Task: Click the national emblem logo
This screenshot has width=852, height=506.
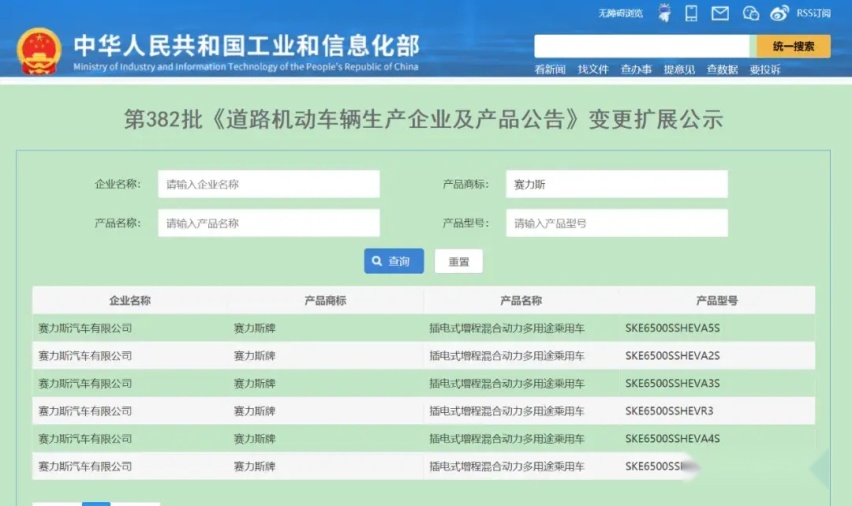Action: tap(39, 51)
